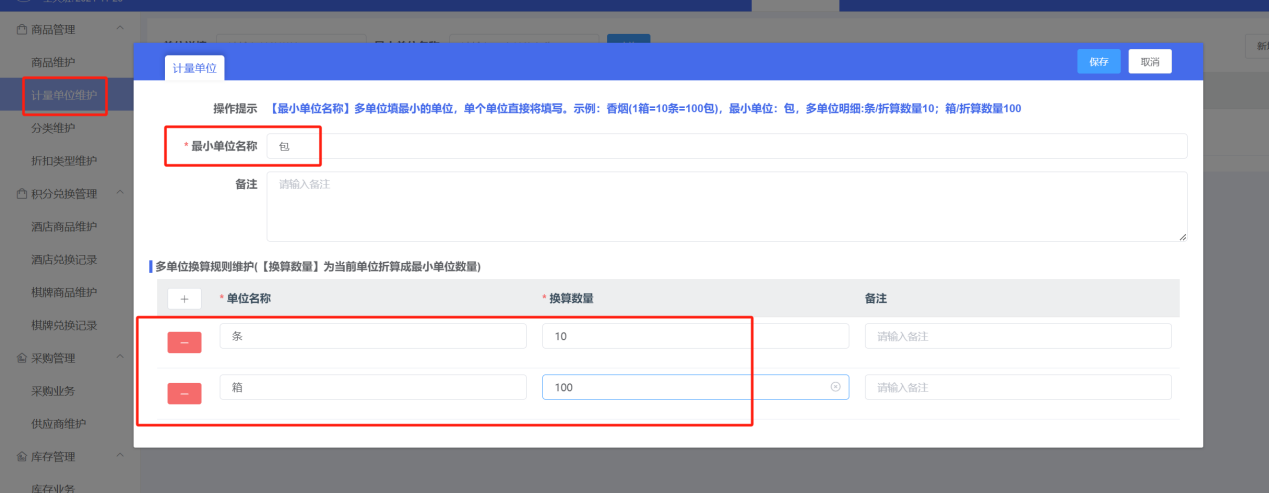The height and width of the screenshot is (493, 1269).
Task: Click remark field in 箱 row
Action: [1018, 387]
